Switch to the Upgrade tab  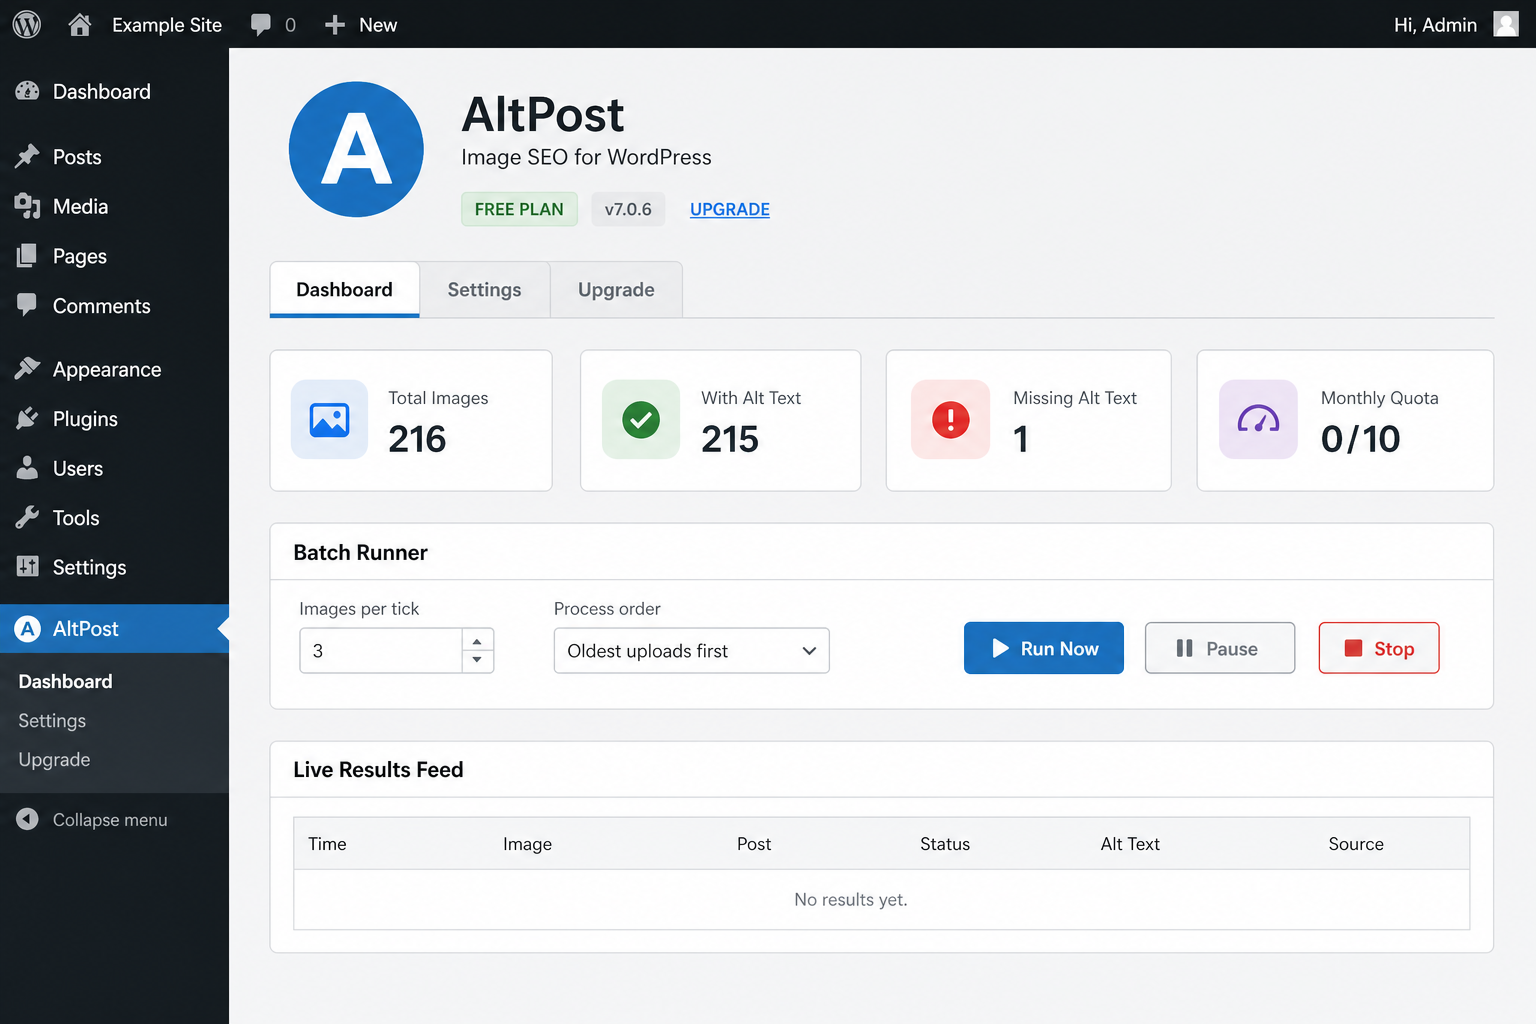[x=616, y=290]
